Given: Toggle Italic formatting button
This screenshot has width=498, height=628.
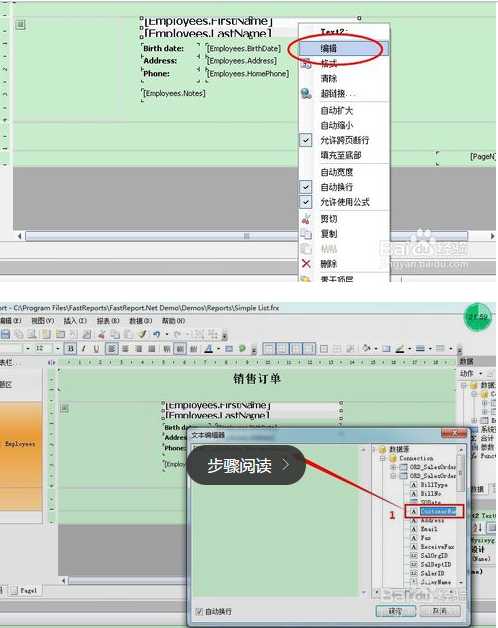Looking at the screenshot, I should coord(83,348).
